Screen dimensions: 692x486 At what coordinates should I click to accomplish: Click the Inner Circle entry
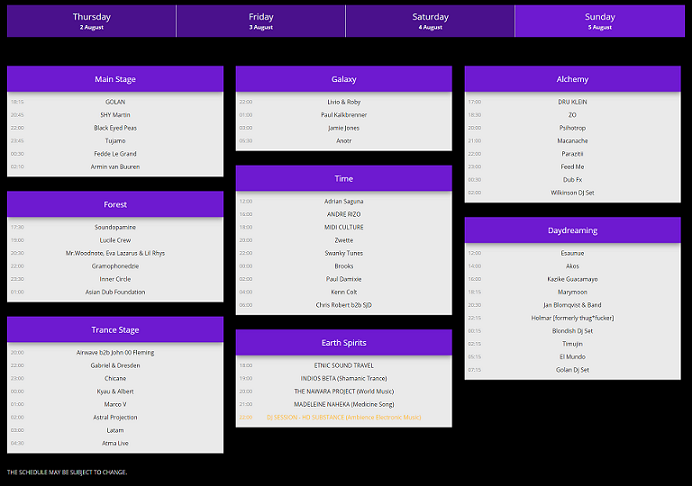click(x=115, y=279)
